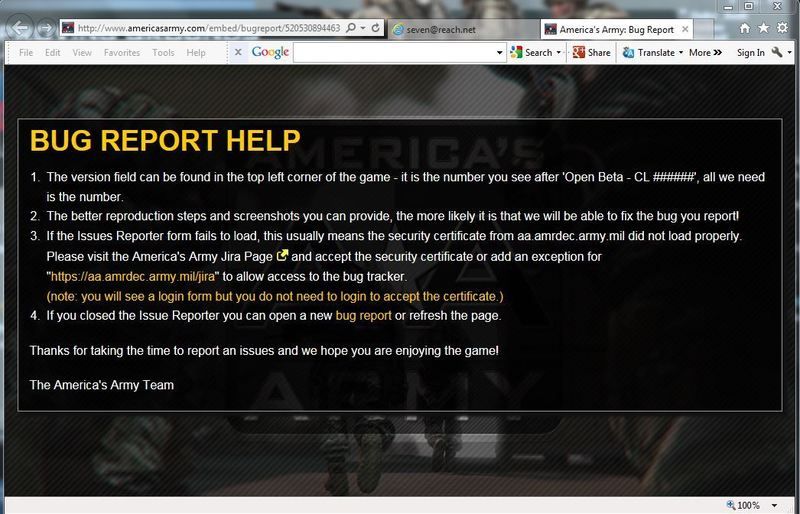
Task: Close the Google toolbar with the X
Action: click(x=238, y=52)
